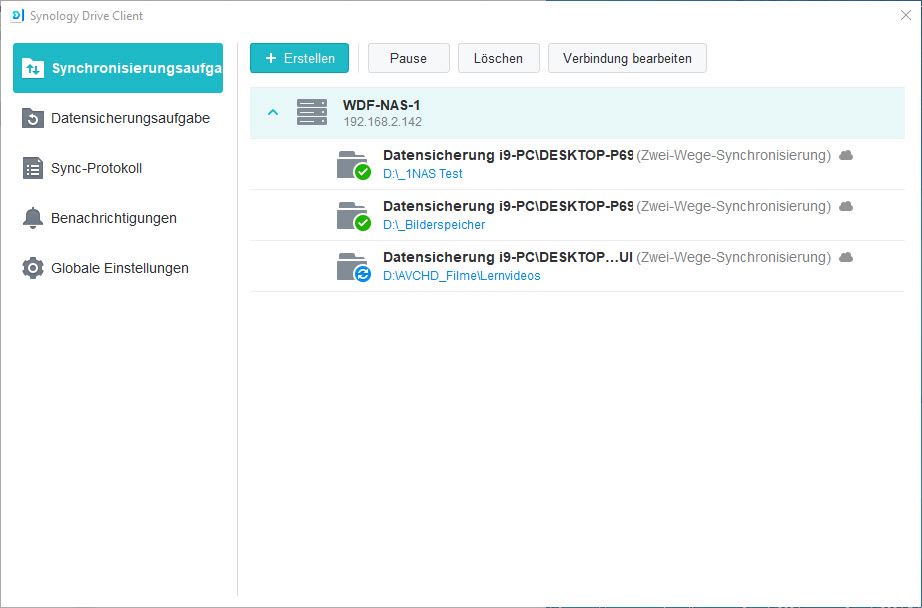Open the Synchronisierungsaufgabe tab
Viewport: 922px width, 608px height.
click(118, 68)
